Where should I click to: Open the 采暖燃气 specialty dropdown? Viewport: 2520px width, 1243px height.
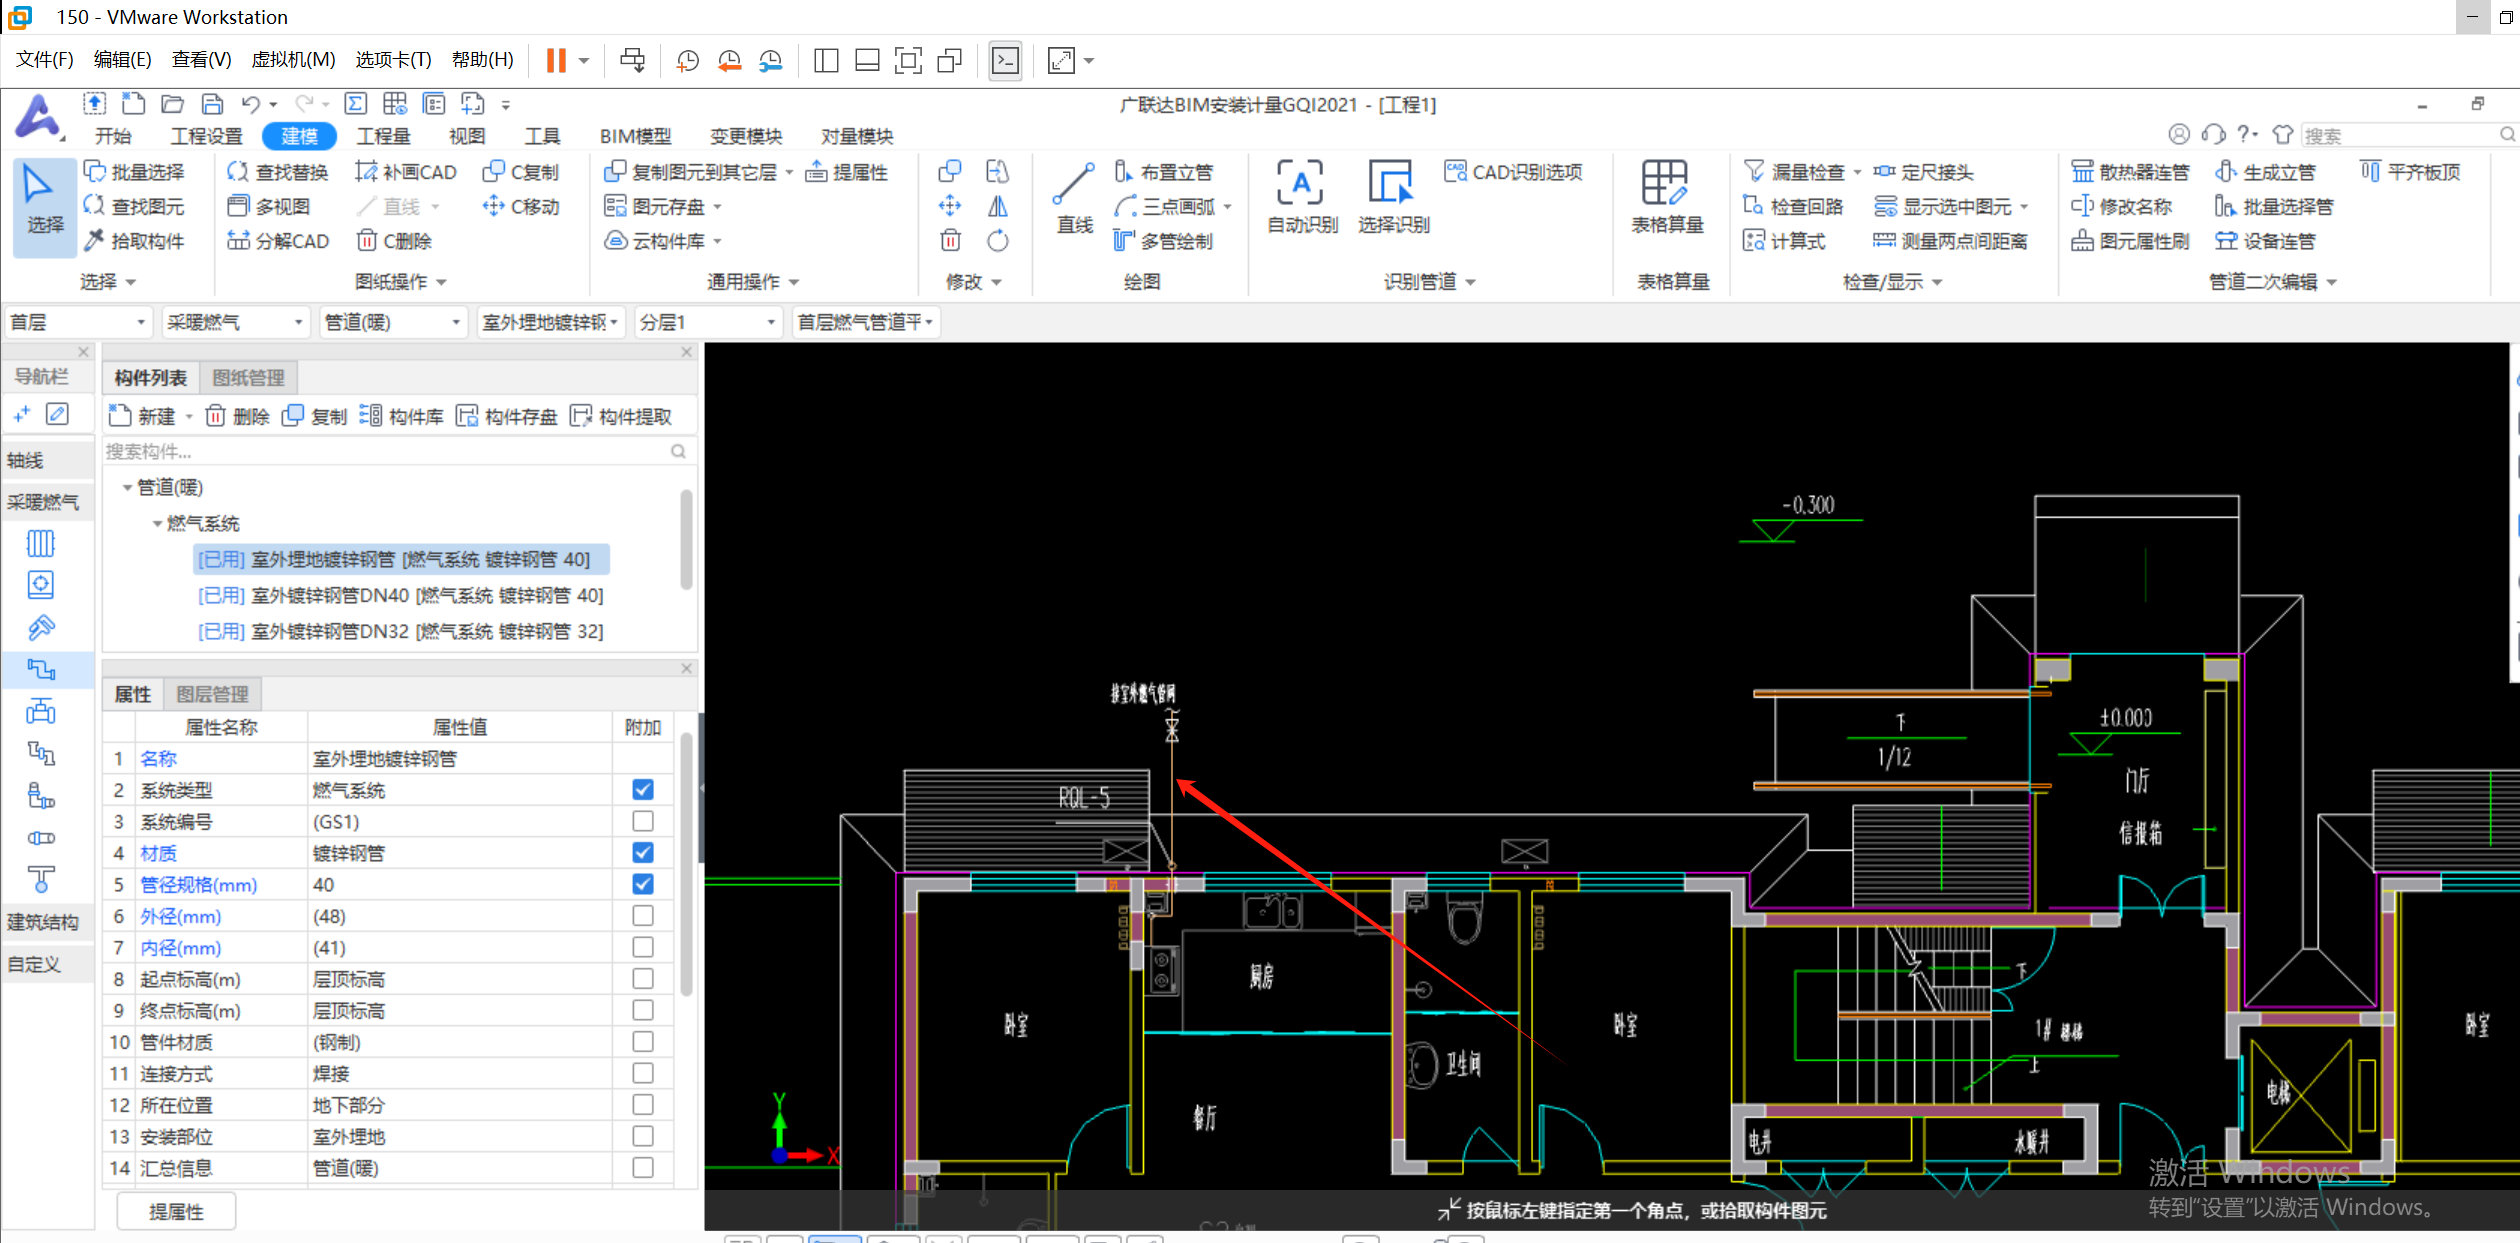coord(235,322)
